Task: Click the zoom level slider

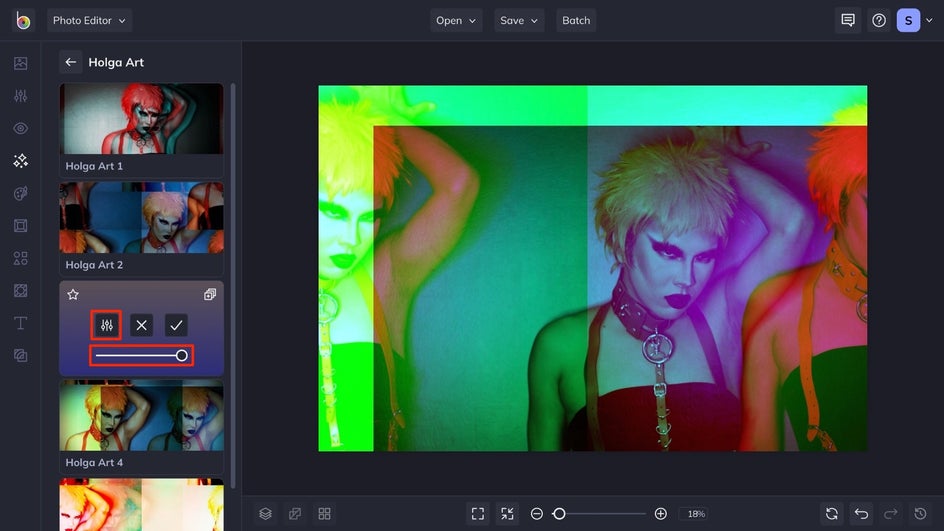Action: coord(600,514)
